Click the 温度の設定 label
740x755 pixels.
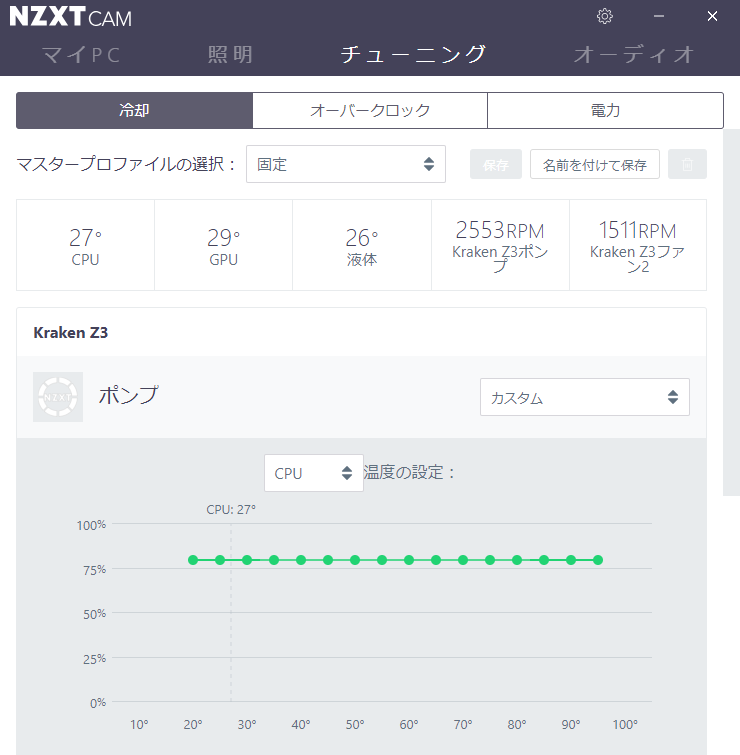click(409, 472)
